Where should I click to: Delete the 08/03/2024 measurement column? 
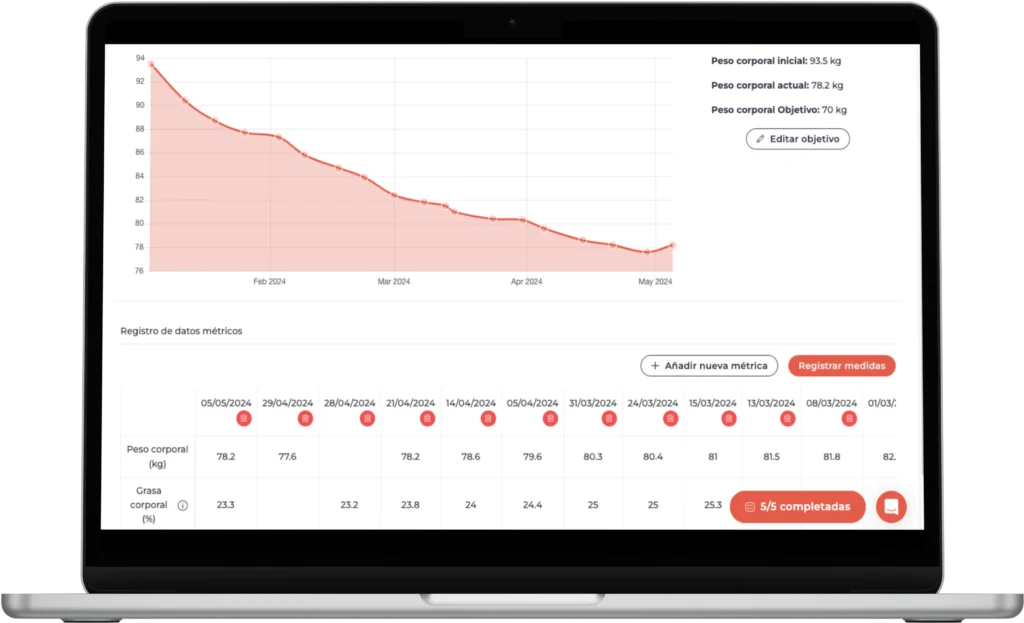tap(848, 419)
